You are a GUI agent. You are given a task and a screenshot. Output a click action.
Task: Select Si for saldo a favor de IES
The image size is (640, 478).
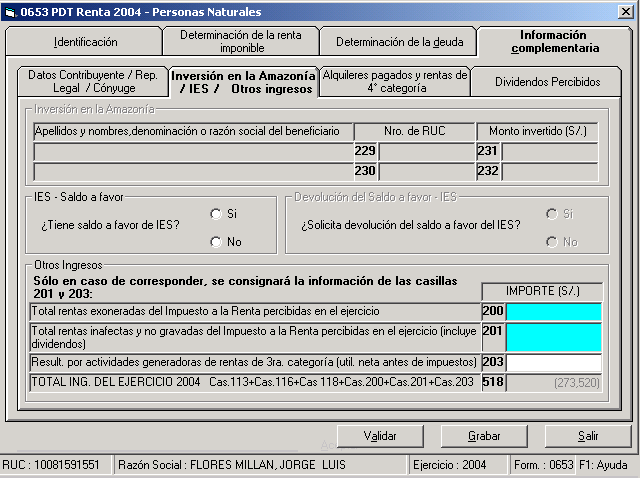[216, 214]
